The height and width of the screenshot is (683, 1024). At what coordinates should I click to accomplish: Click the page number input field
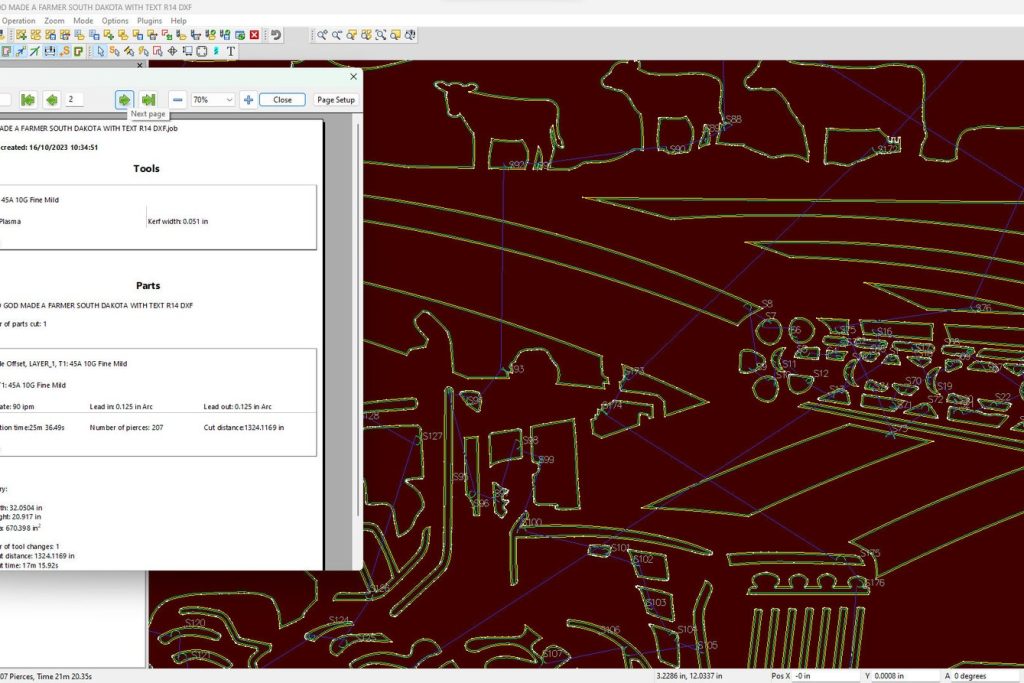75,100
